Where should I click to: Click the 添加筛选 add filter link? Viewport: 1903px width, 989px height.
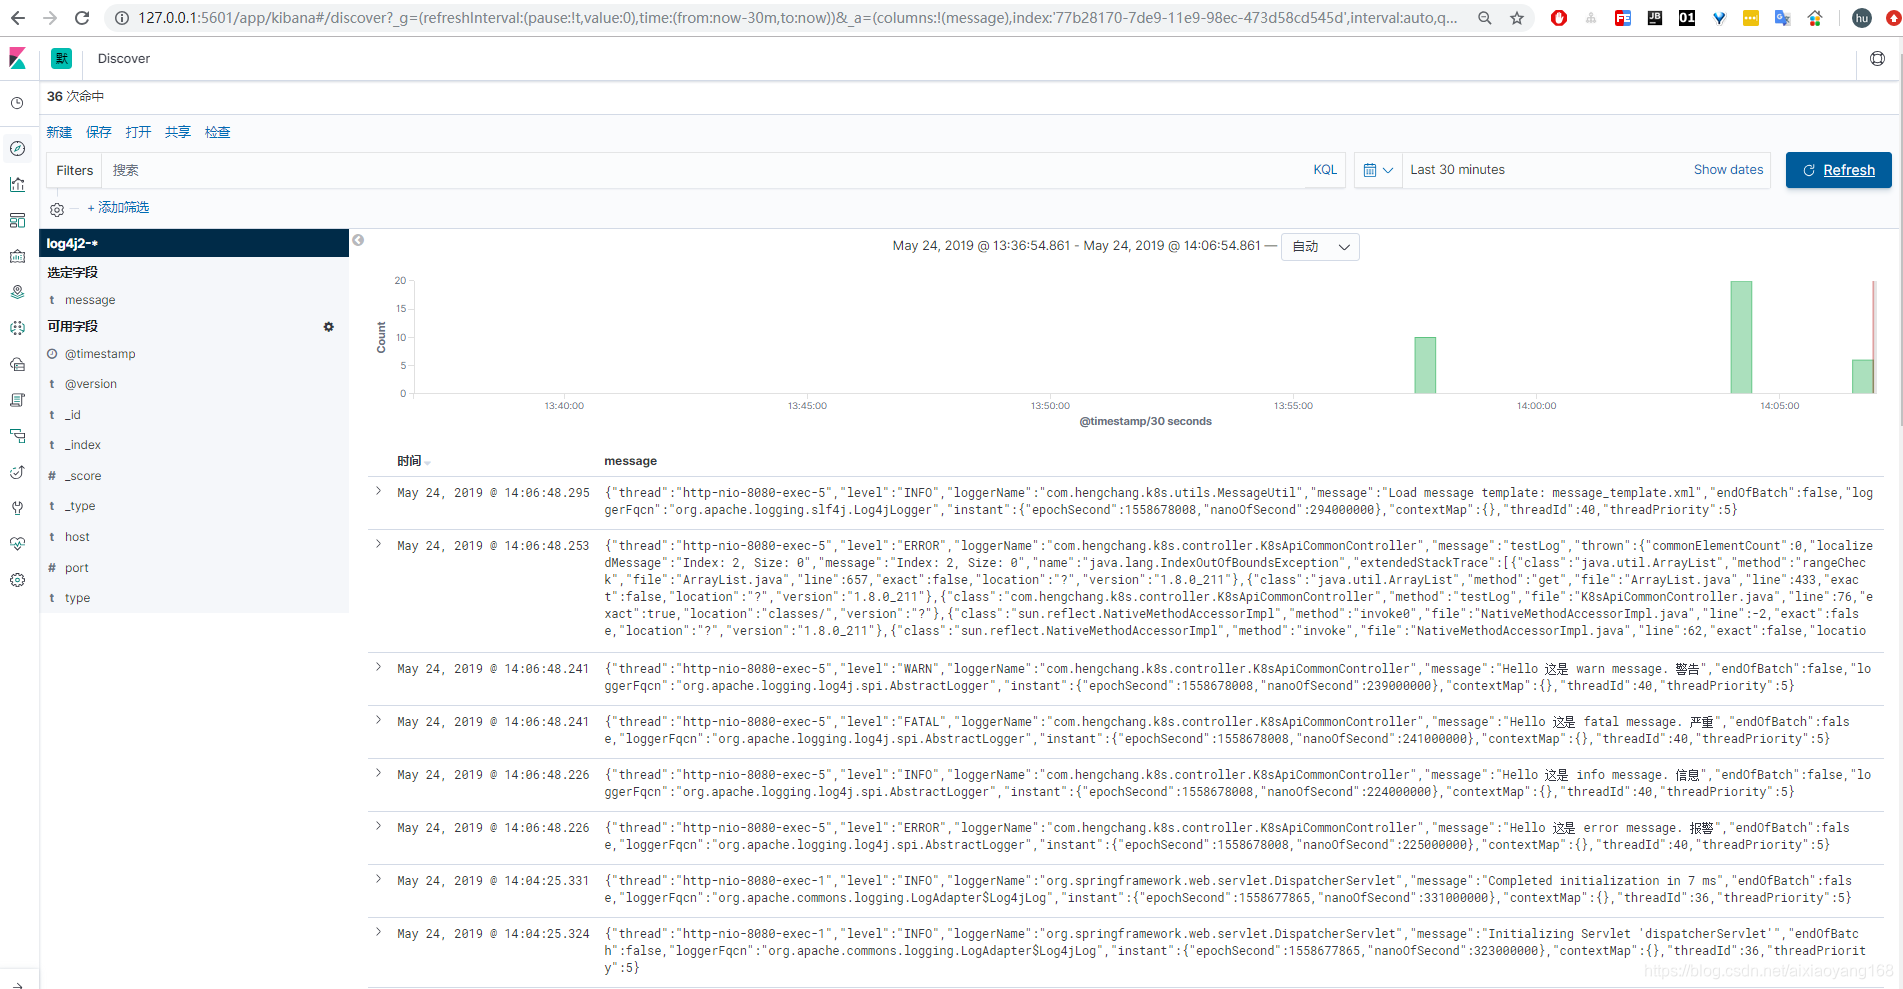pos(118,208)
